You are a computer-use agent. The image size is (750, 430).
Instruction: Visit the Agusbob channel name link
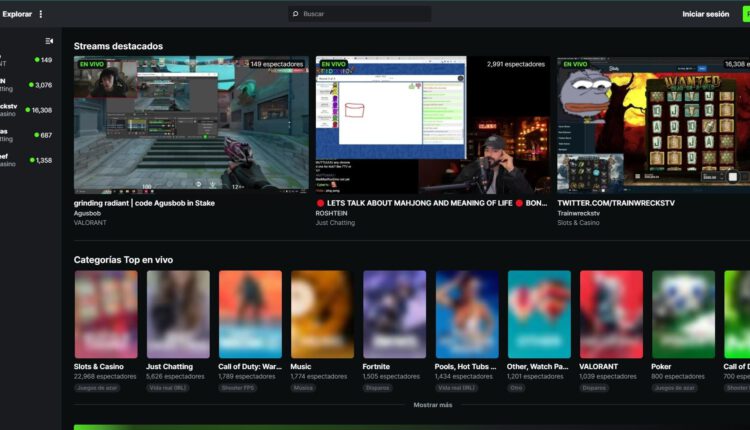(x=87, y=213)
